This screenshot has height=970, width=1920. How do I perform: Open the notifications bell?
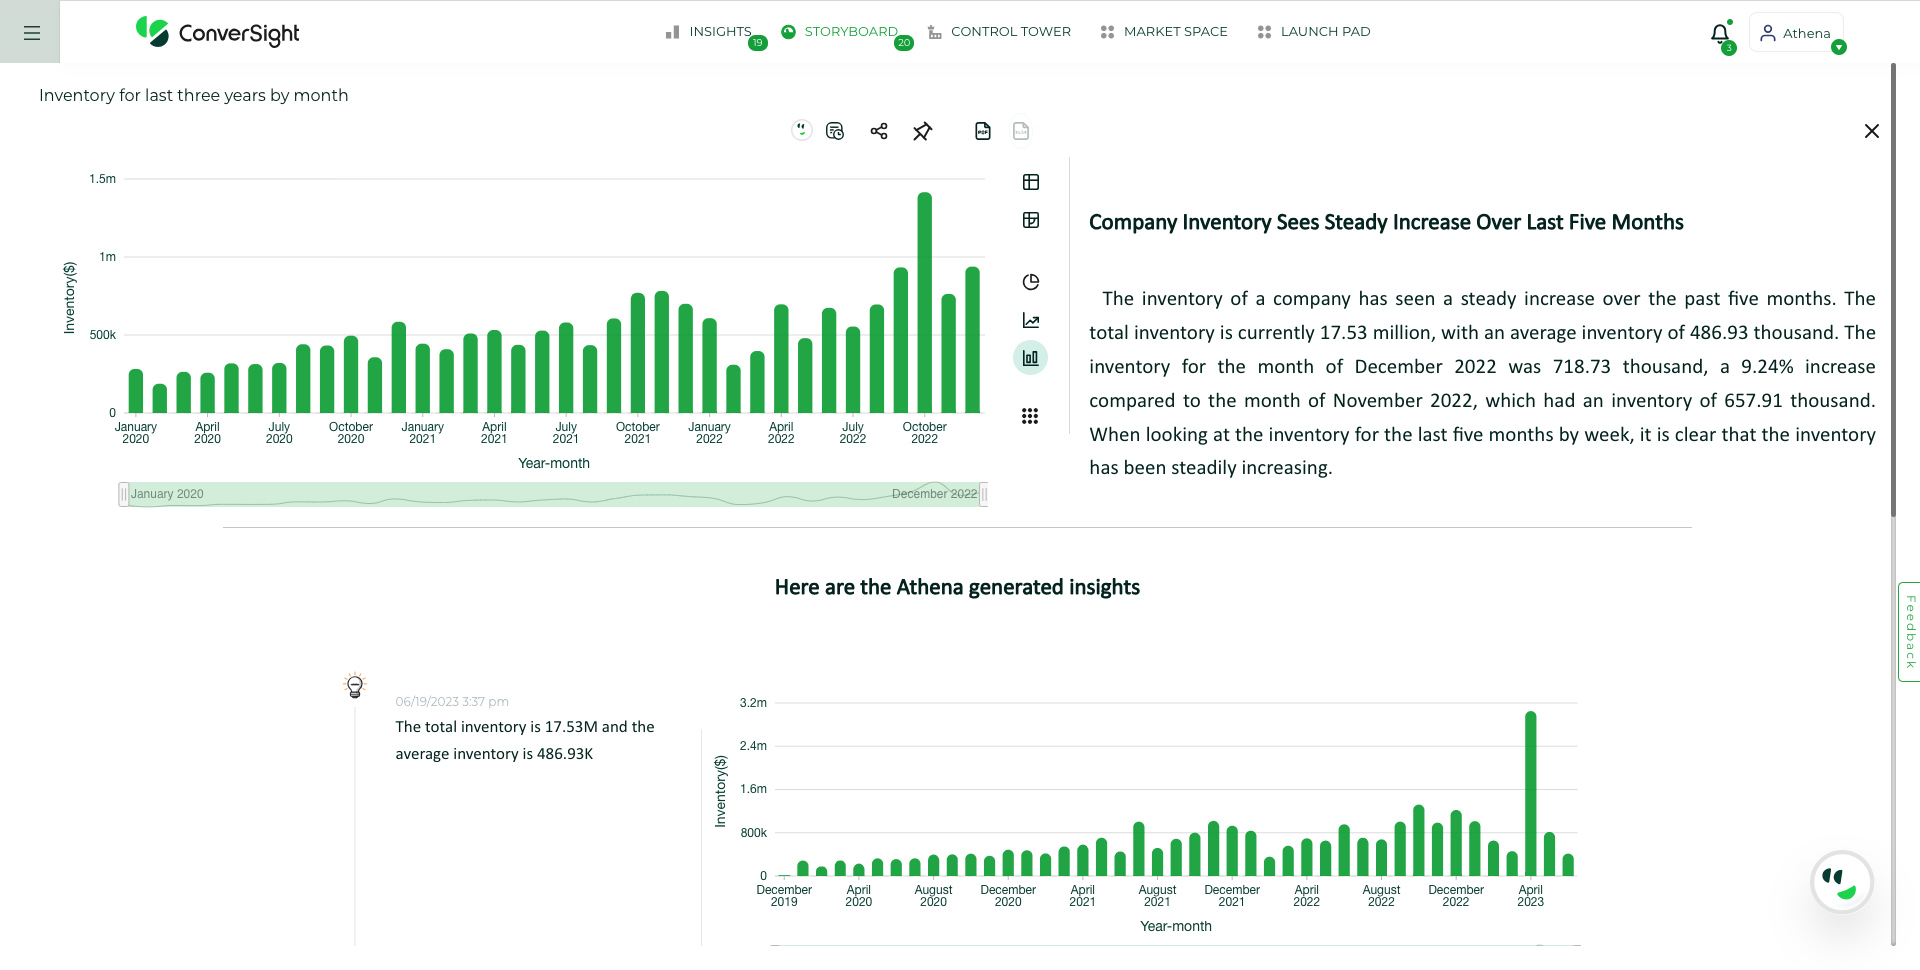[1720, 34]
